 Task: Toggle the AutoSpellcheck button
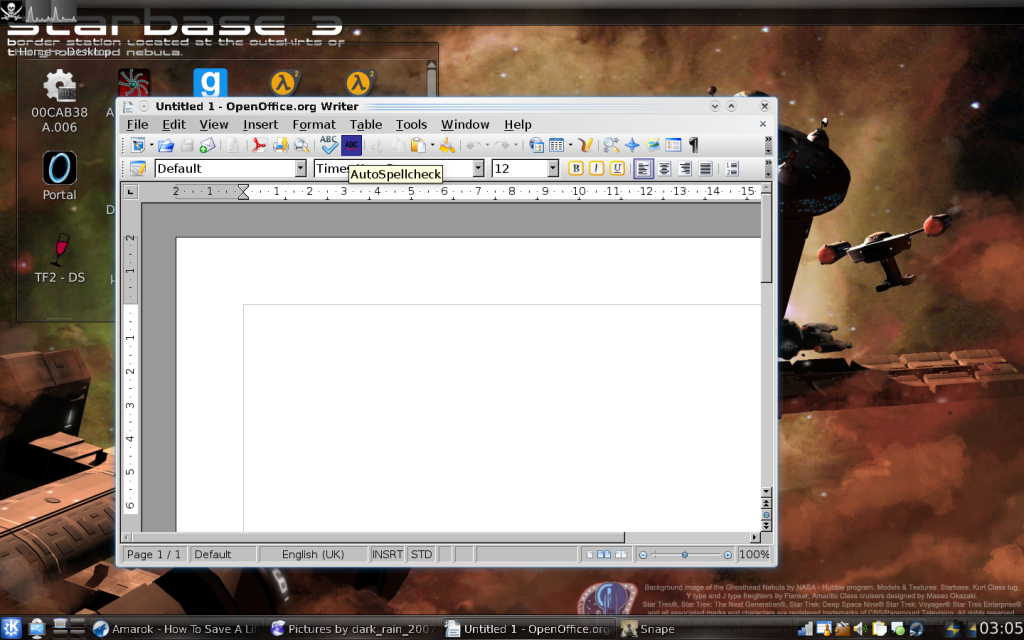(351, 145)
